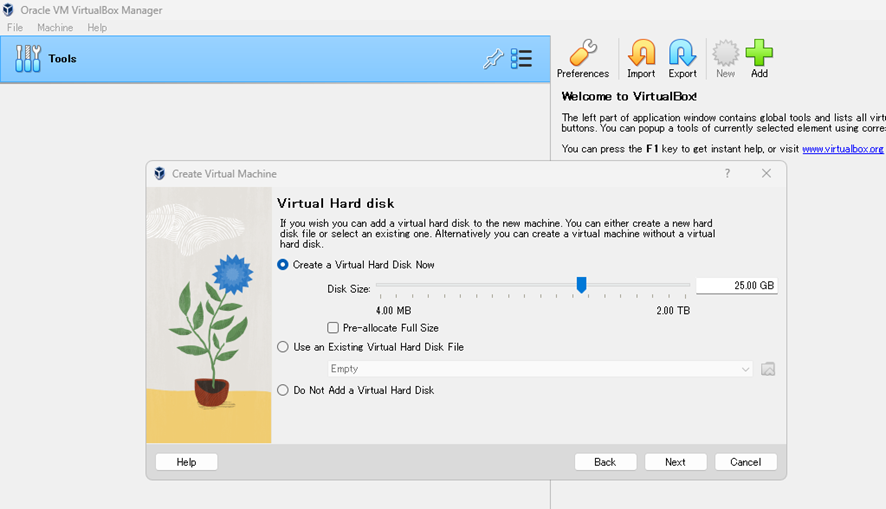This screenshot has height=509, width=886.
Task: Click the New machine toolbar icon
Action: (x=726, y=59)
